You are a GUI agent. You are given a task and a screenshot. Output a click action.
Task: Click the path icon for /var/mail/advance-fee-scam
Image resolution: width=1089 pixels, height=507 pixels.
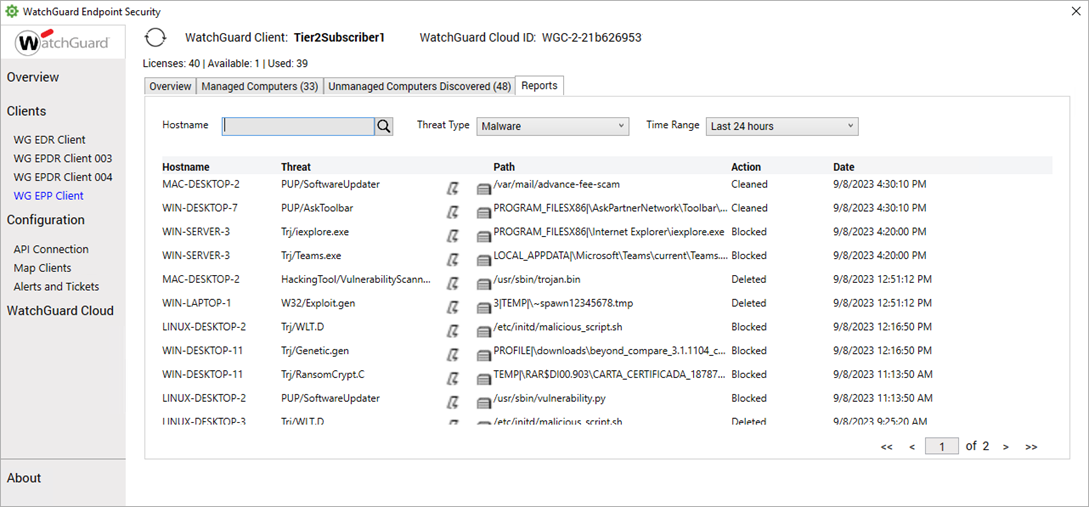pos(484,186)
